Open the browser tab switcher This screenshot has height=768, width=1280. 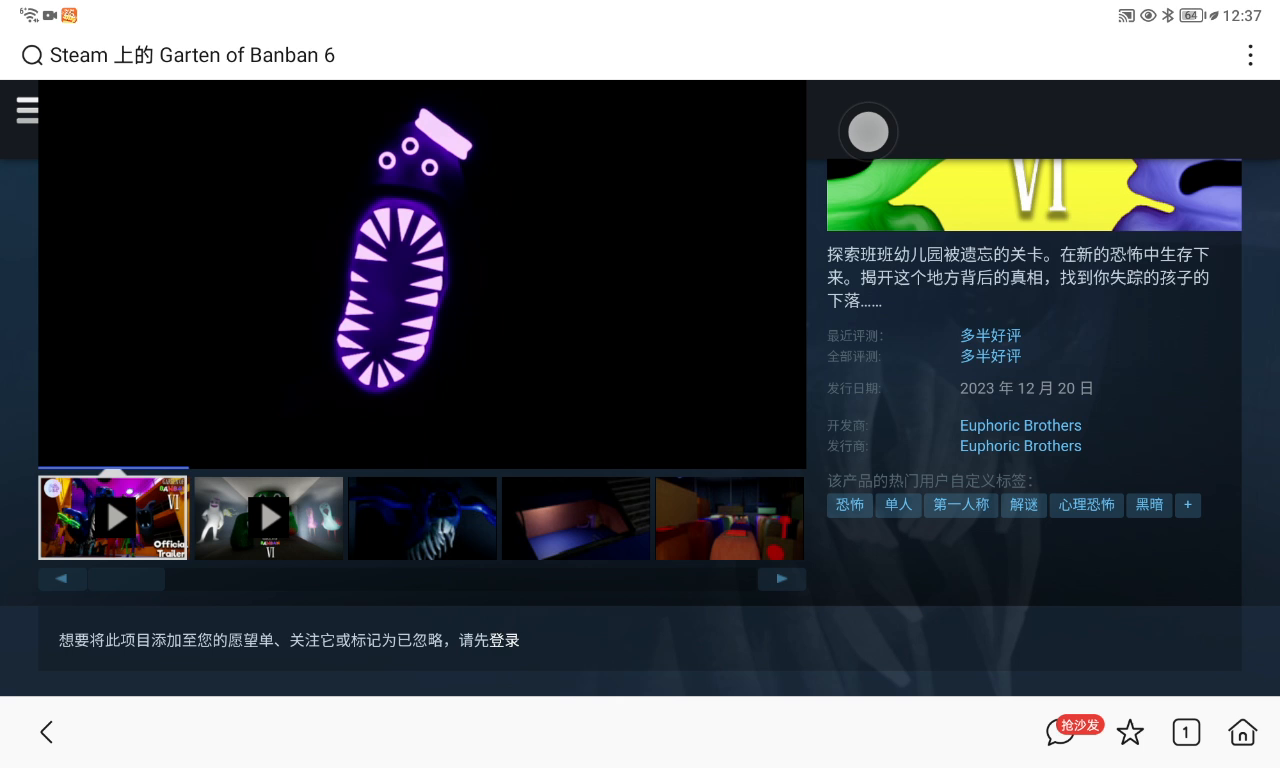pos(1185,733)
